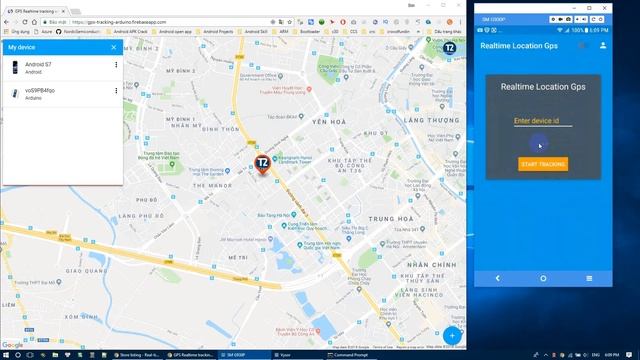Click the rotate icon in mirror toolbar

point(593,19)
